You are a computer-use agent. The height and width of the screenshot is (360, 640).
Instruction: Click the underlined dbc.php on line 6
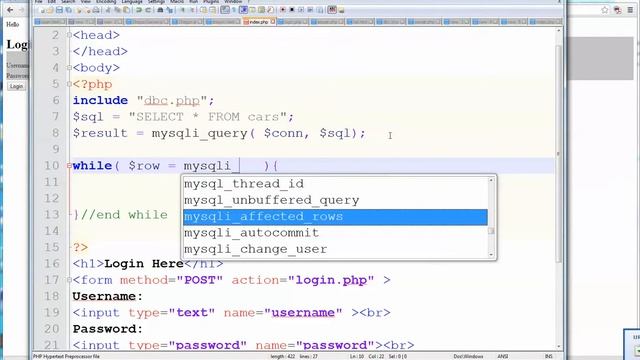pyautogui.click(x=172, y=100)
